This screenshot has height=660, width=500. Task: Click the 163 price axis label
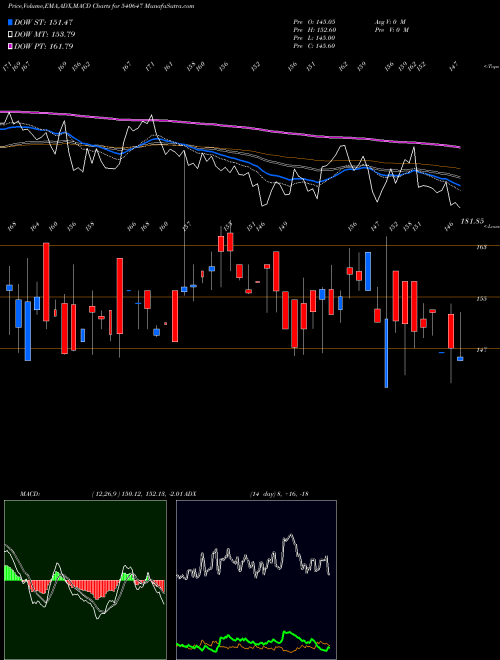[x=481, y=247]
